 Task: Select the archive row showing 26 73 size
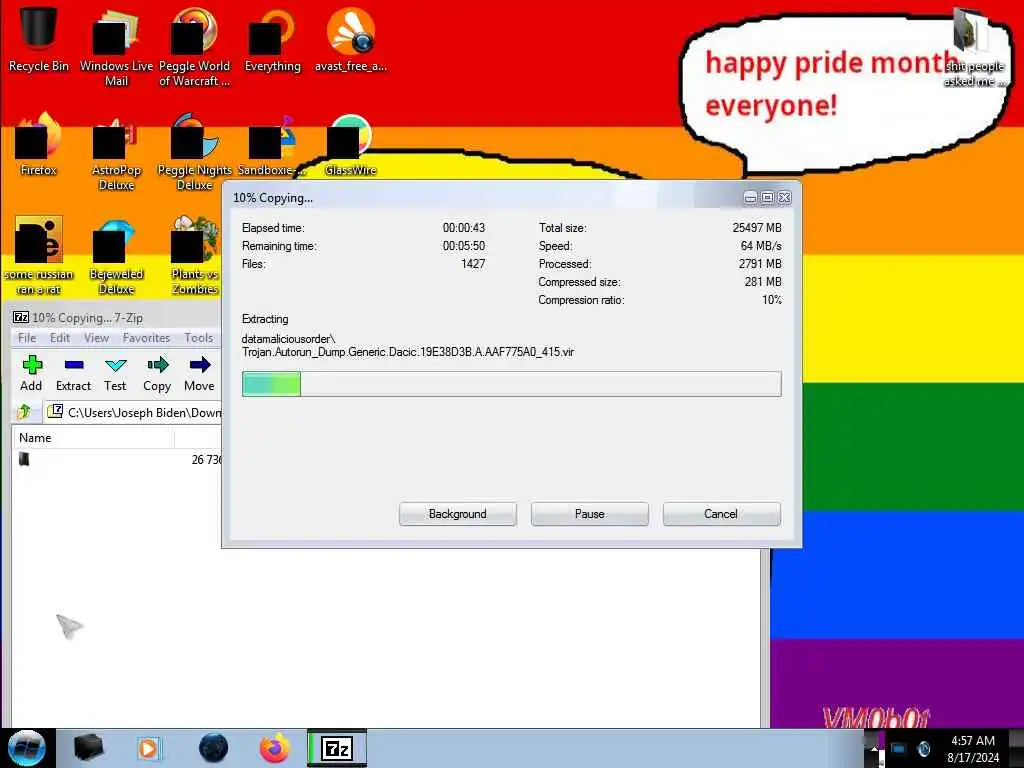pos(116,460)
